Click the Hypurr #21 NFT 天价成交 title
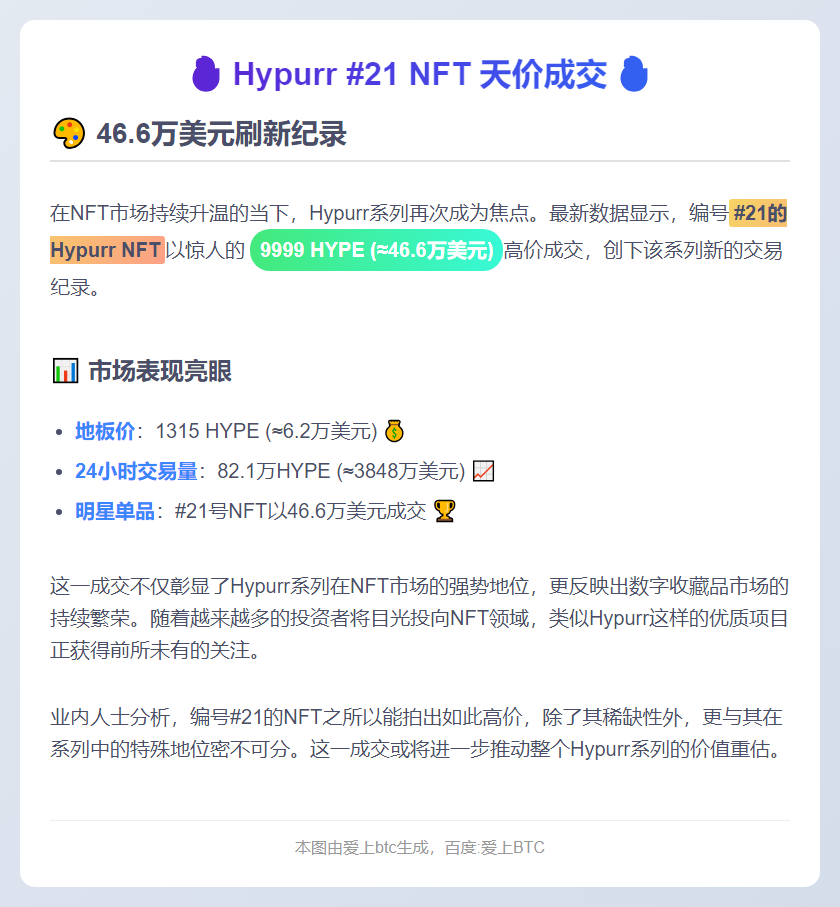Image resolution: width=840 pixels, height=907 pixels. [420, 72]
